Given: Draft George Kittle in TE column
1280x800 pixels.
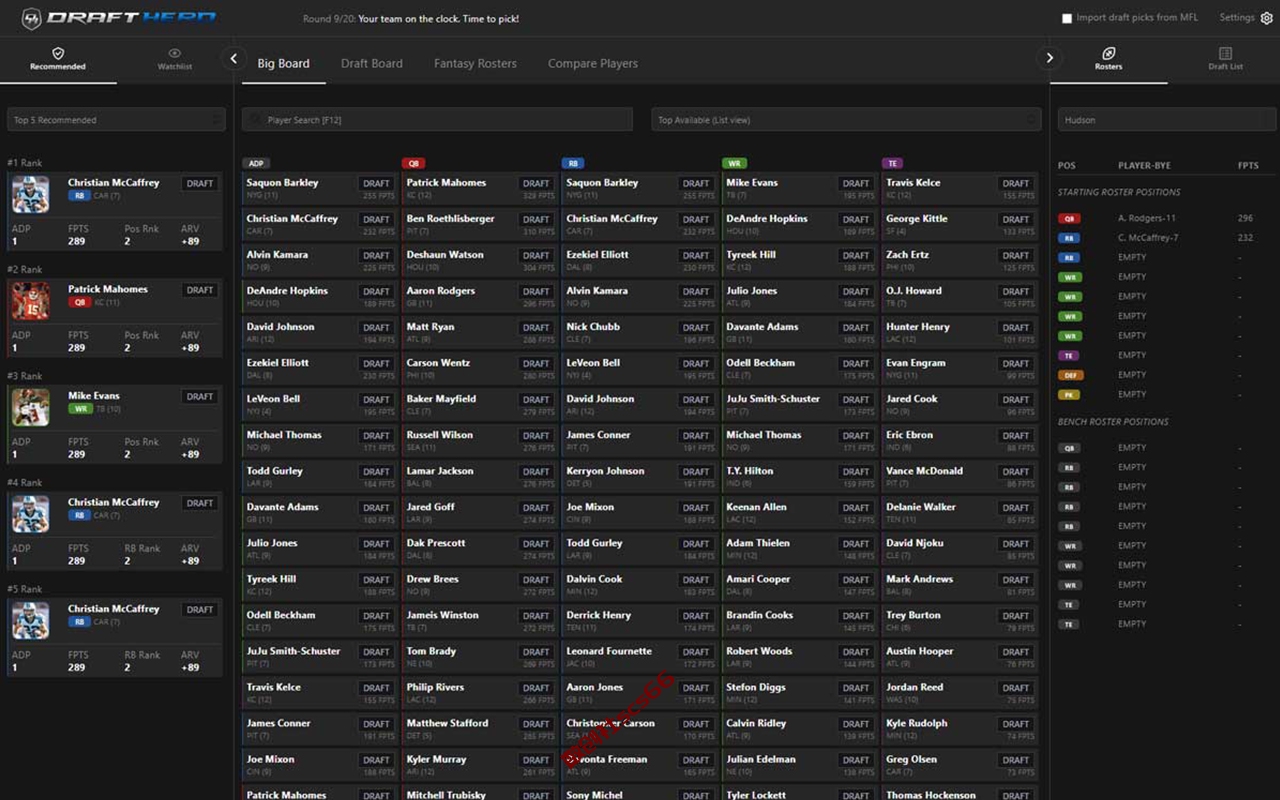Looking at the screenshot, I should coord(1016,220).
